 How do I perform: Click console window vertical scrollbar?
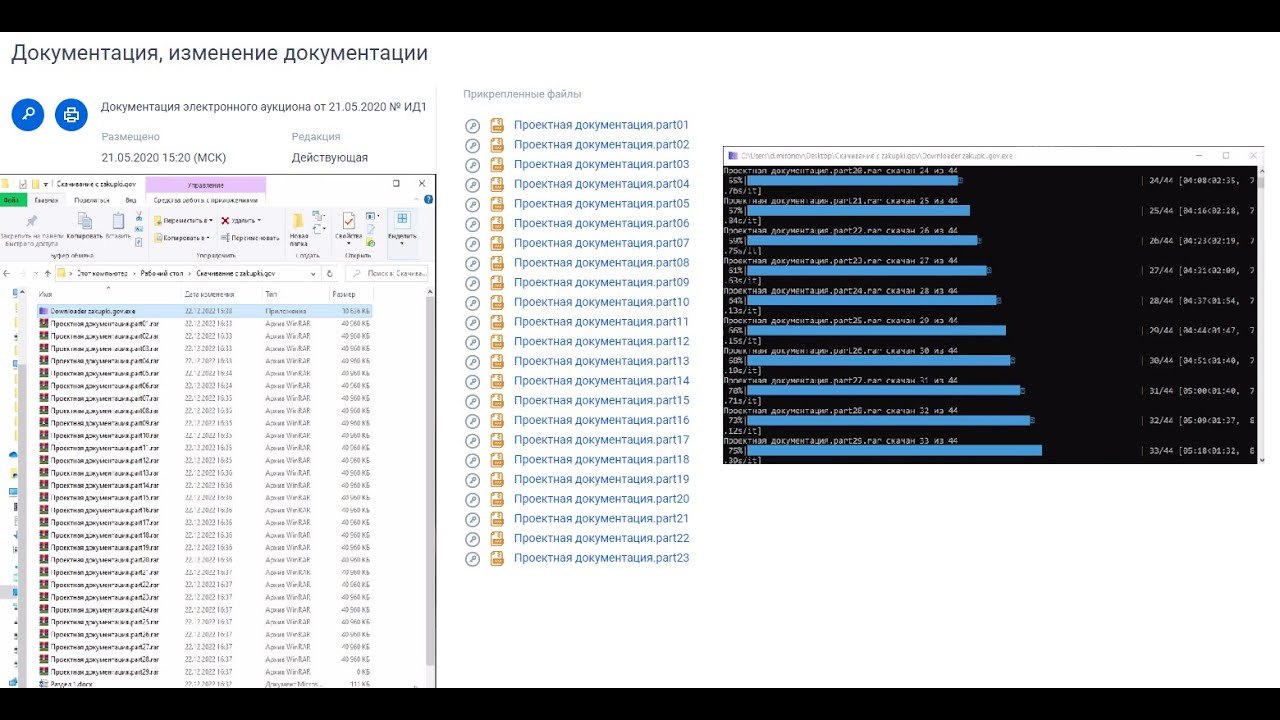pos(1260,315)
